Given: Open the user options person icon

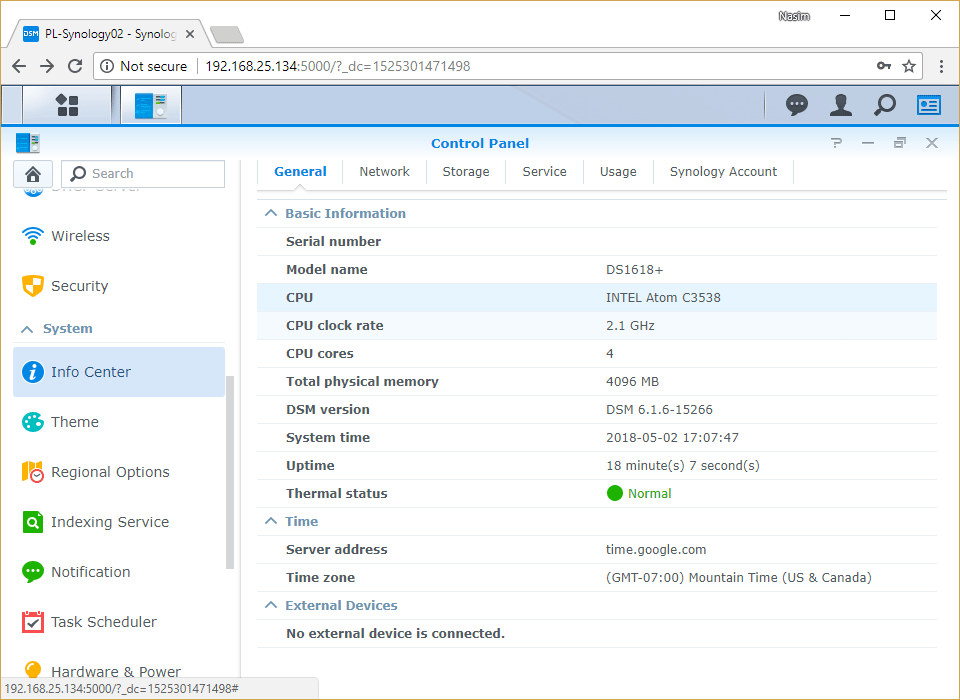Looking at the screenshot, I should 841,105.
